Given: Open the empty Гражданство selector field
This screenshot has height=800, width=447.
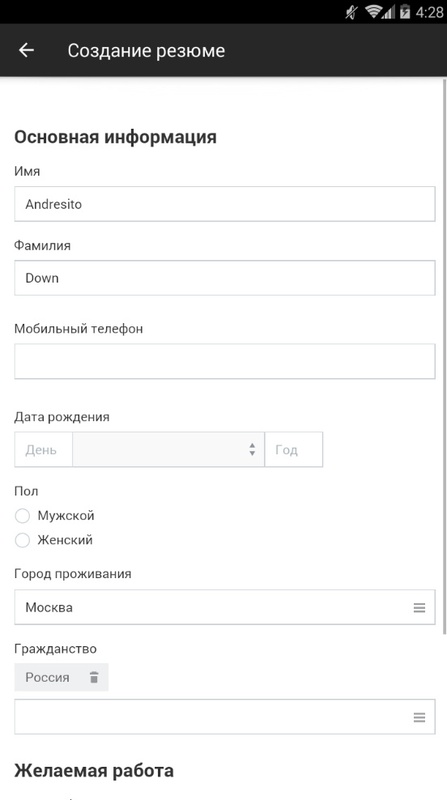Looking at the screenshot, I should pos(225,717).
